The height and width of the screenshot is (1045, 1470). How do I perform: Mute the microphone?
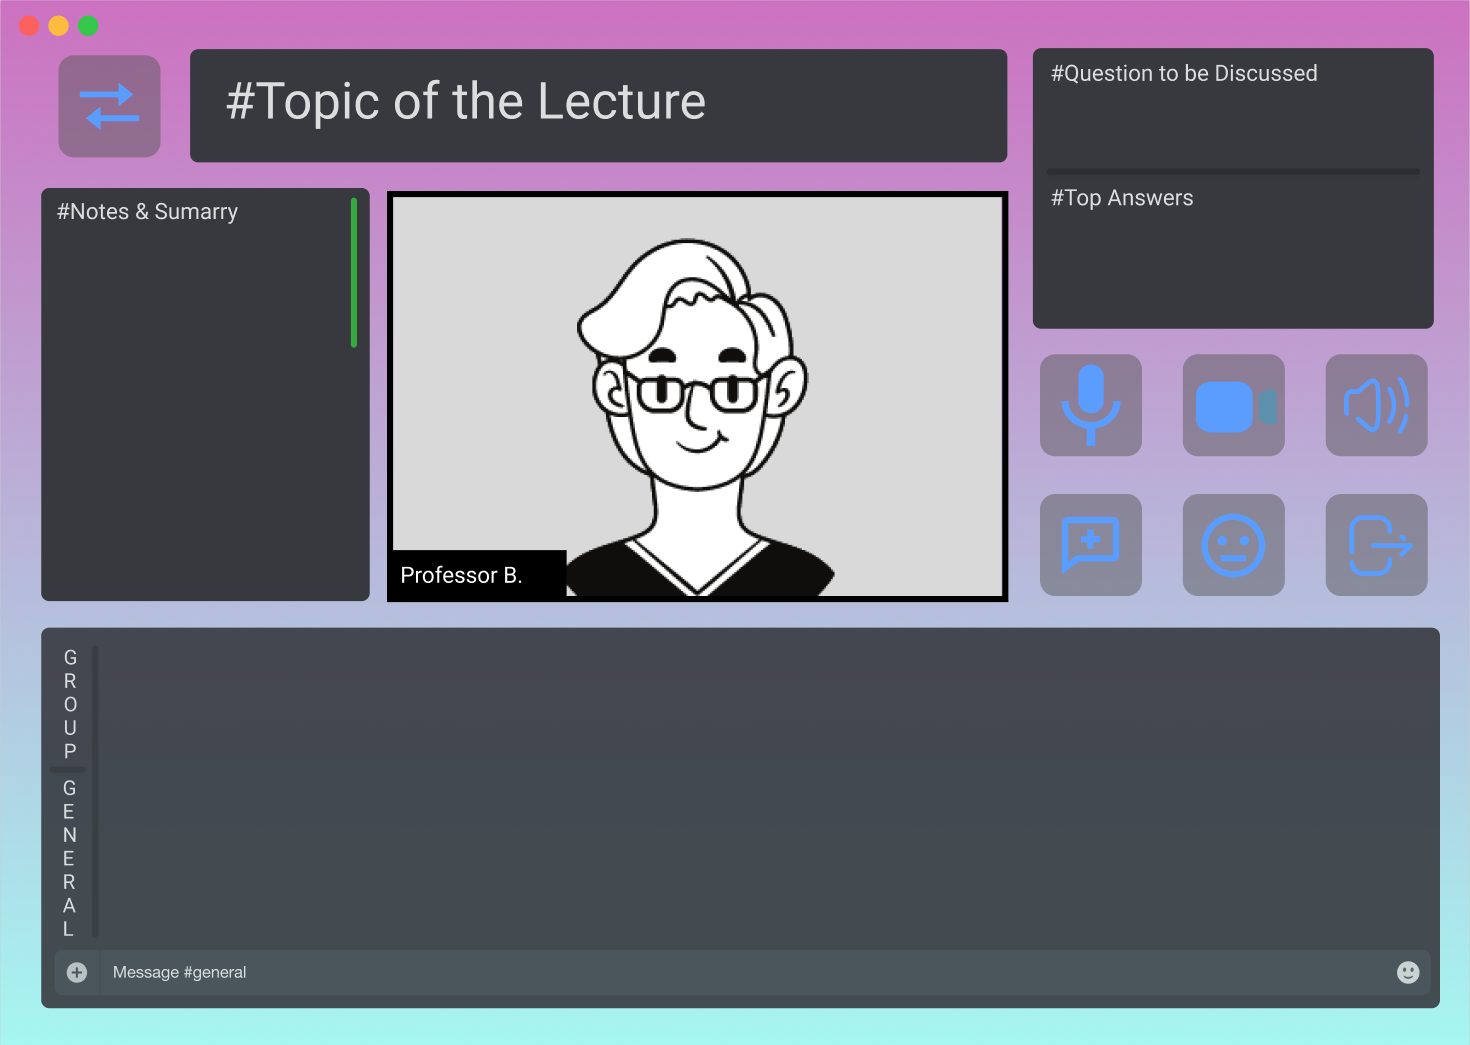[1091, 405]
